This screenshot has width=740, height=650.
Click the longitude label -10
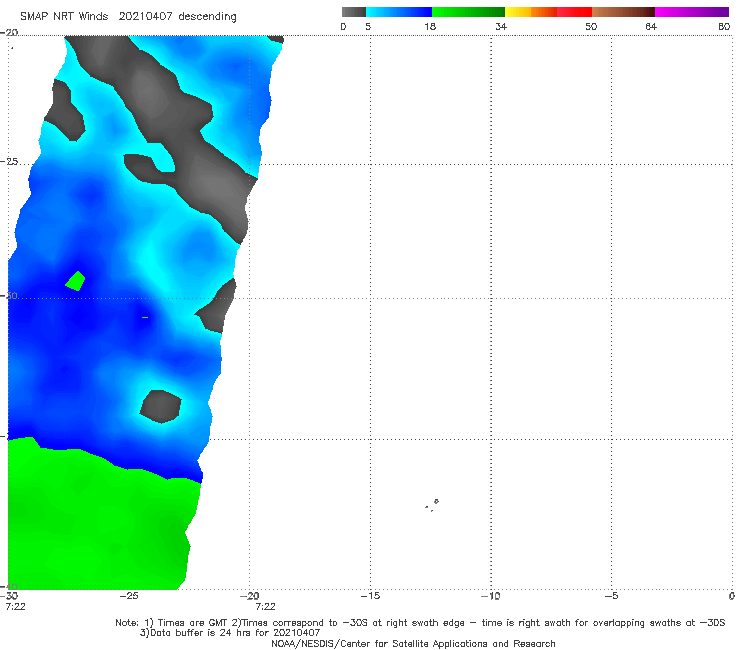tap(491, 596)
